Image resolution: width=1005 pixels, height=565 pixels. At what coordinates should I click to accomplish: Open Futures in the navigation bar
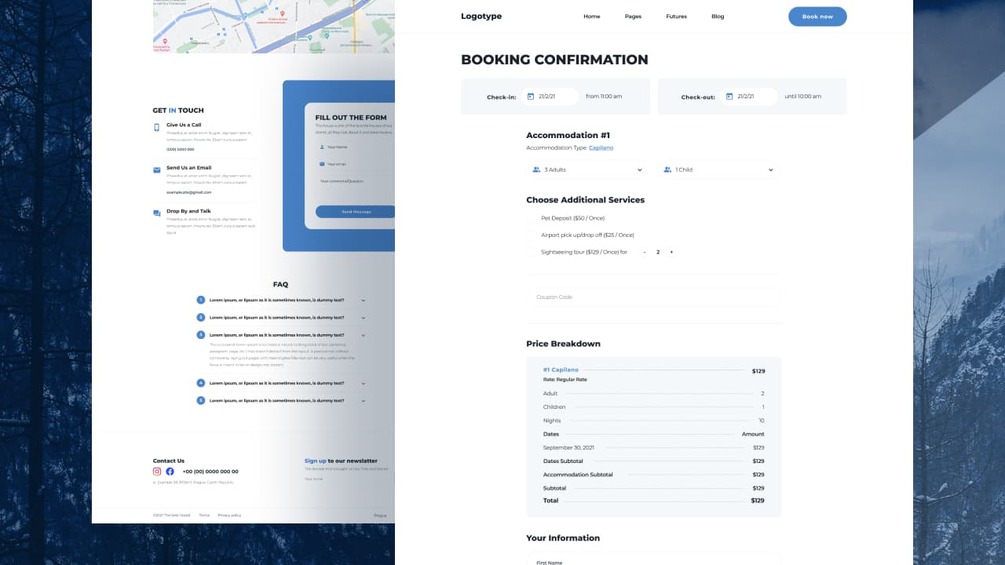[x=676, y=17]
